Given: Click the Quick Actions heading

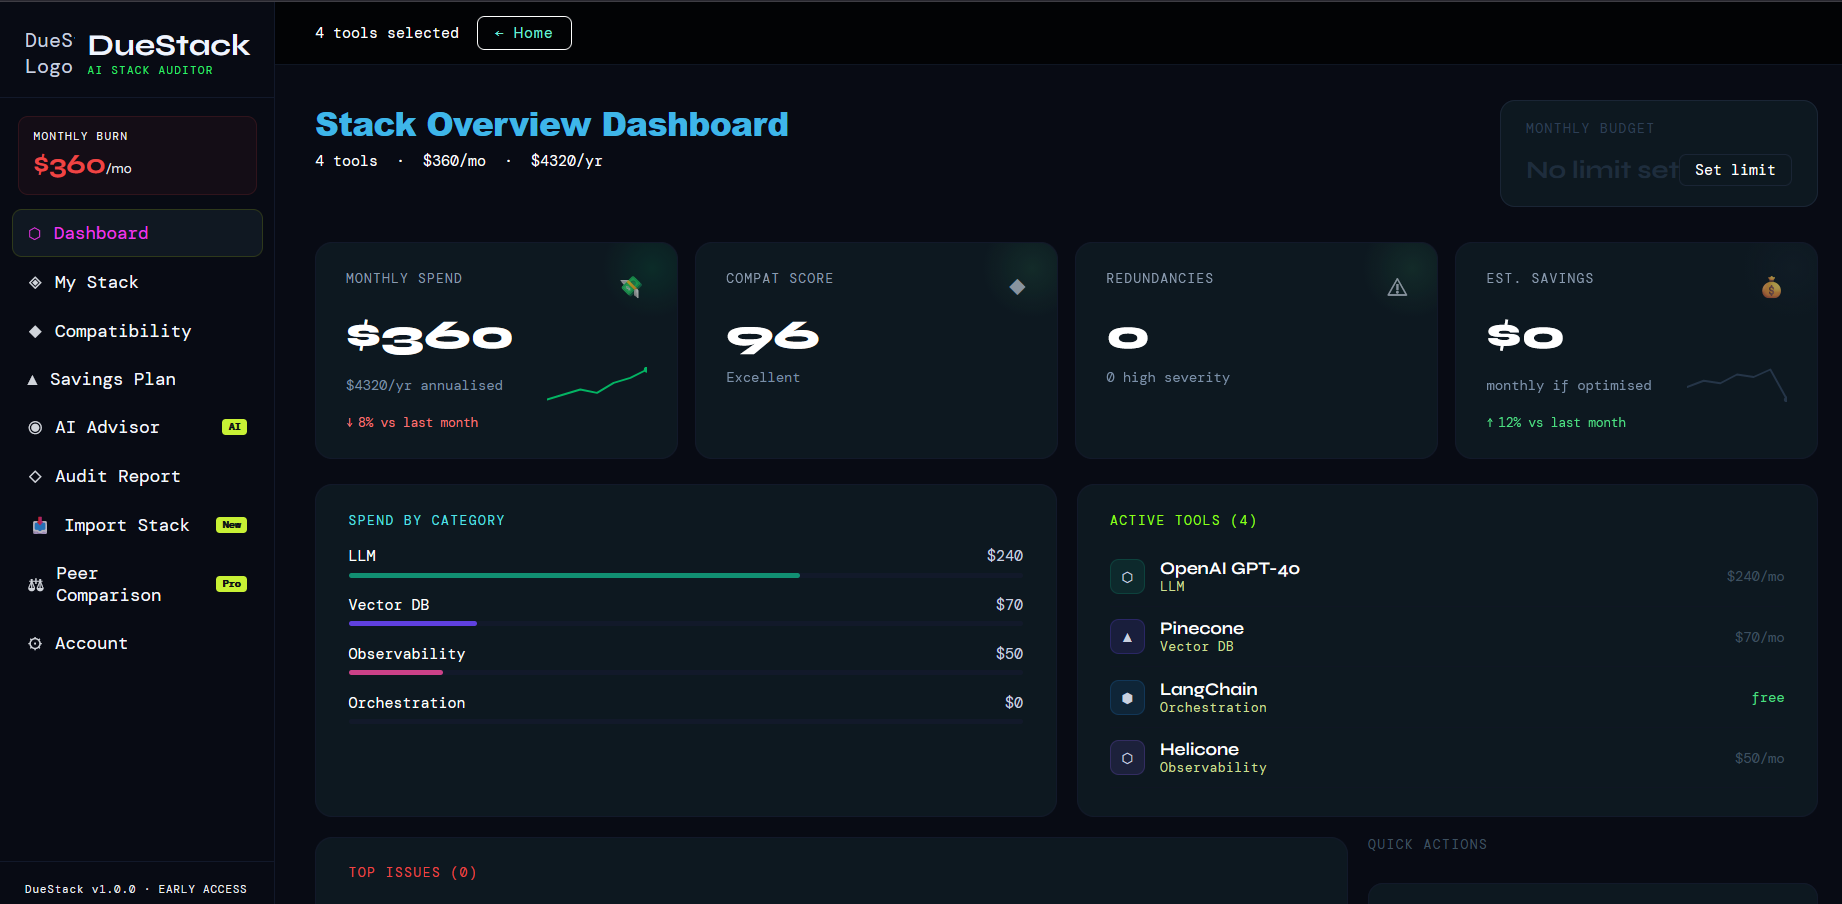Looking at the screenshot, I should click(1427, 845).
